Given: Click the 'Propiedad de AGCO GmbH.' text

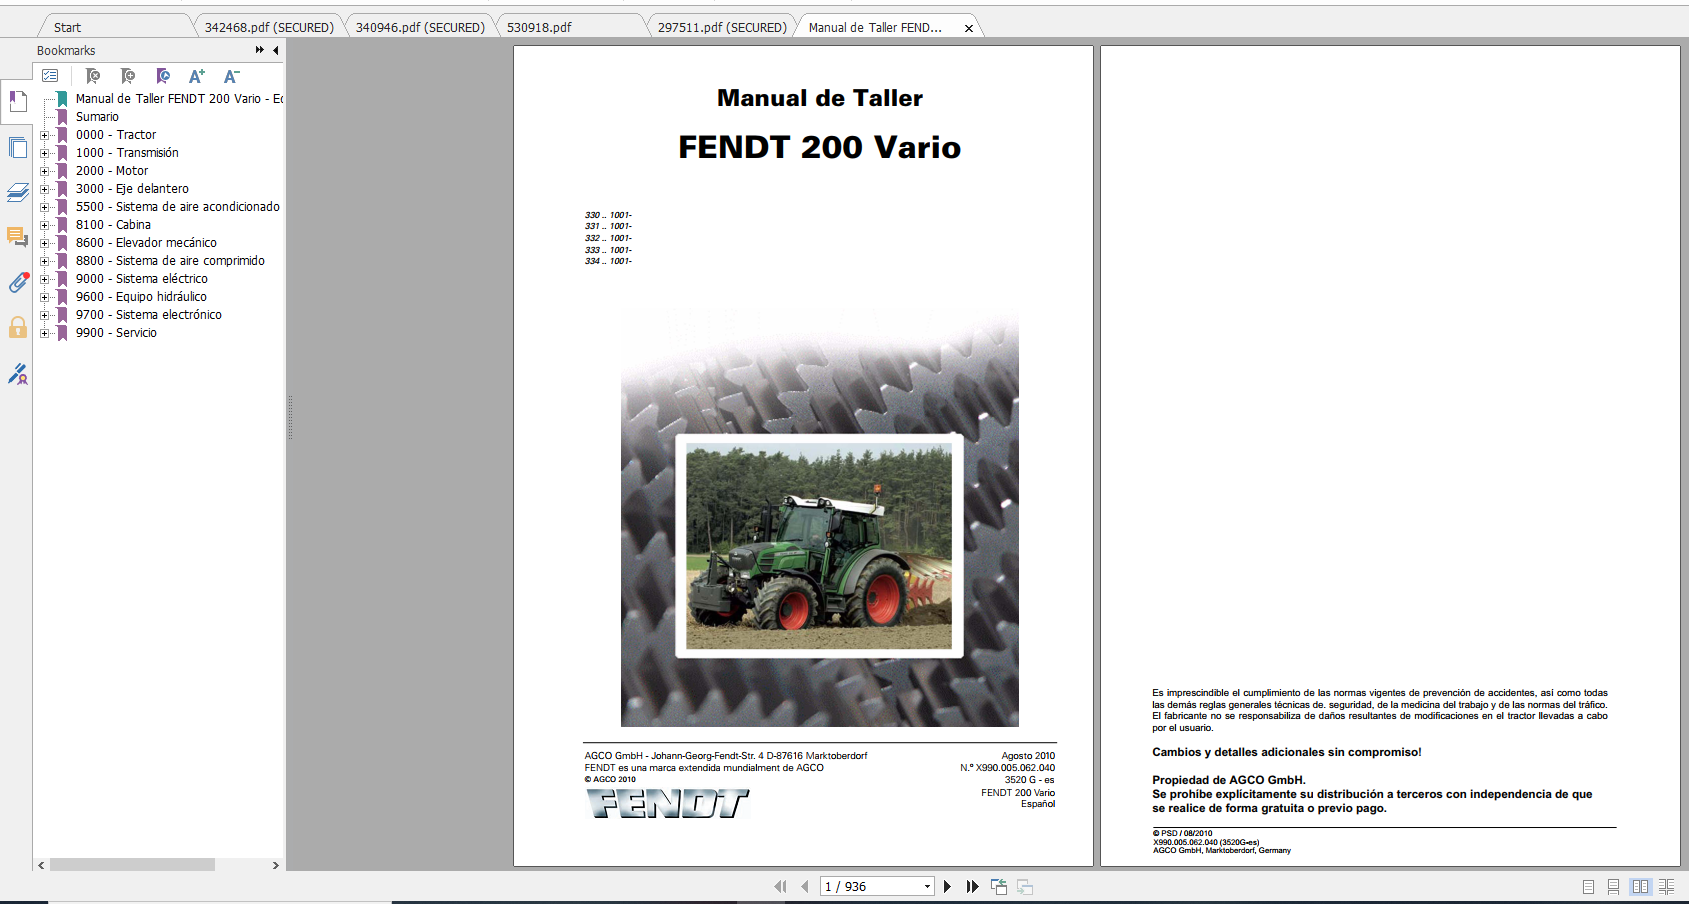Looking at the screenshot, I should (1229, 780).
